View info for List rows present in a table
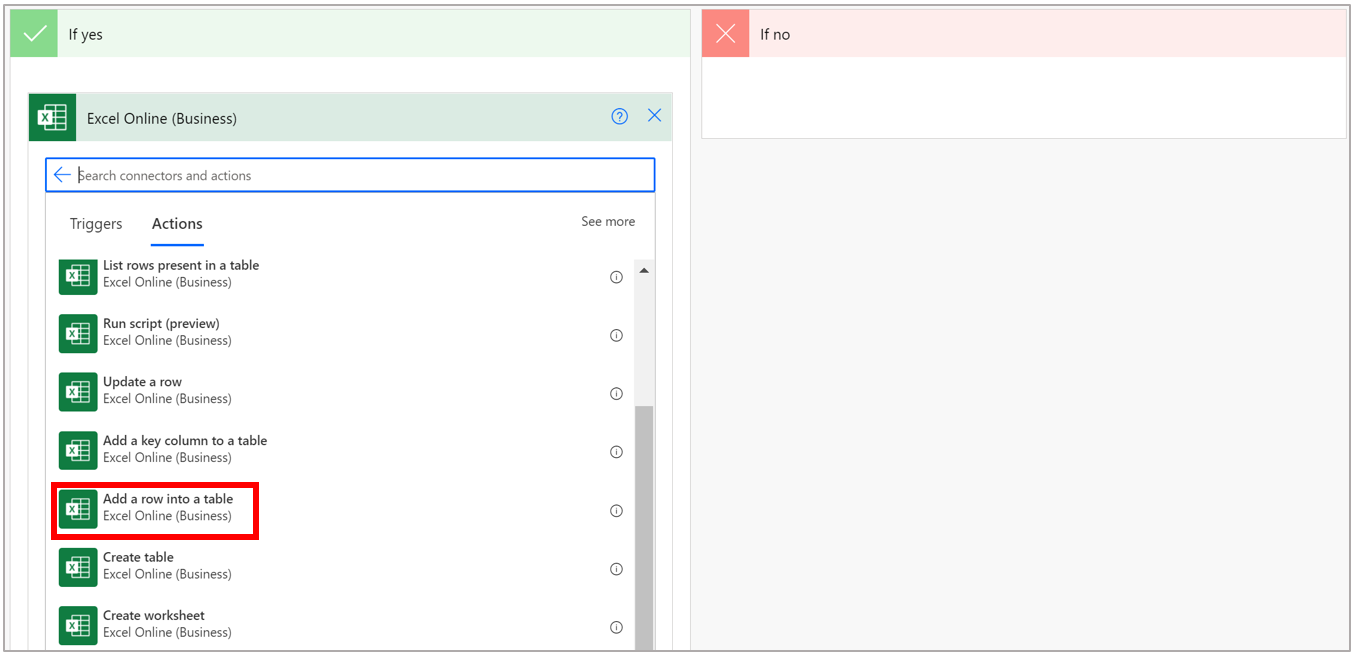The image size is (1356, 658). [616, 277]
